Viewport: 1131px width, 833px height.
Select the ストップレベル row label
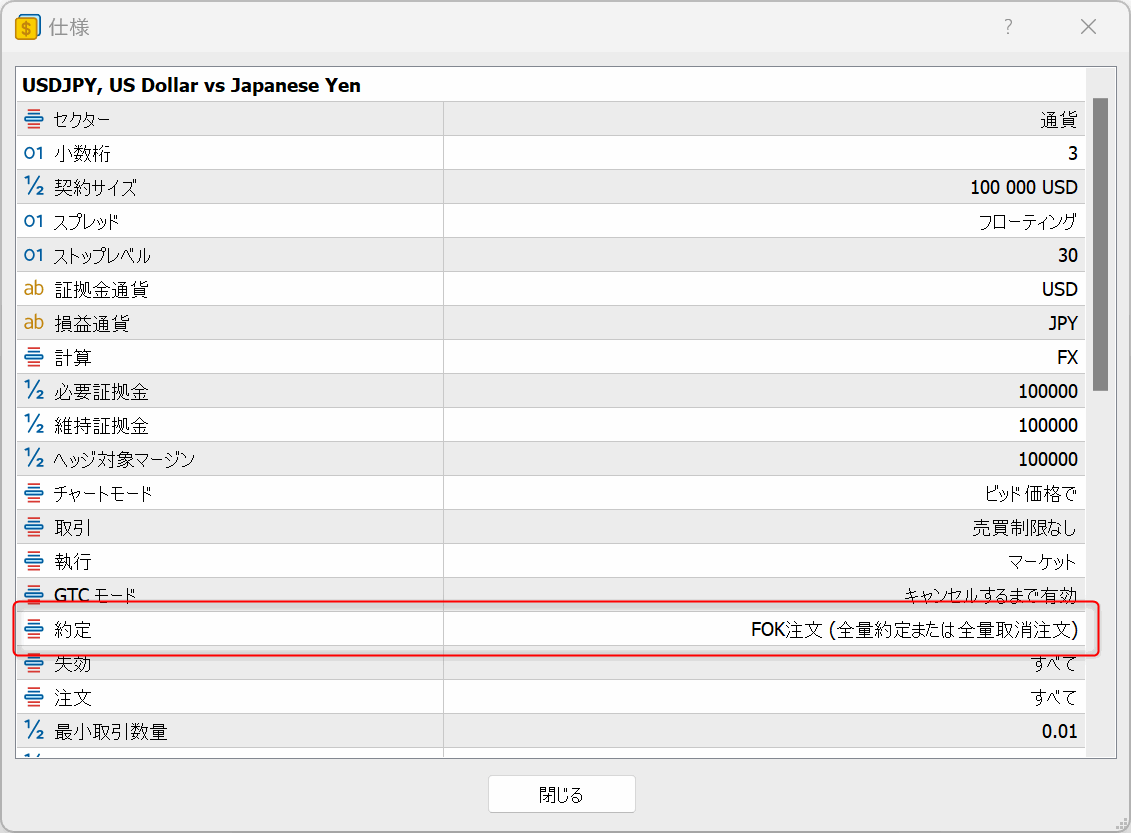point(102,255)
